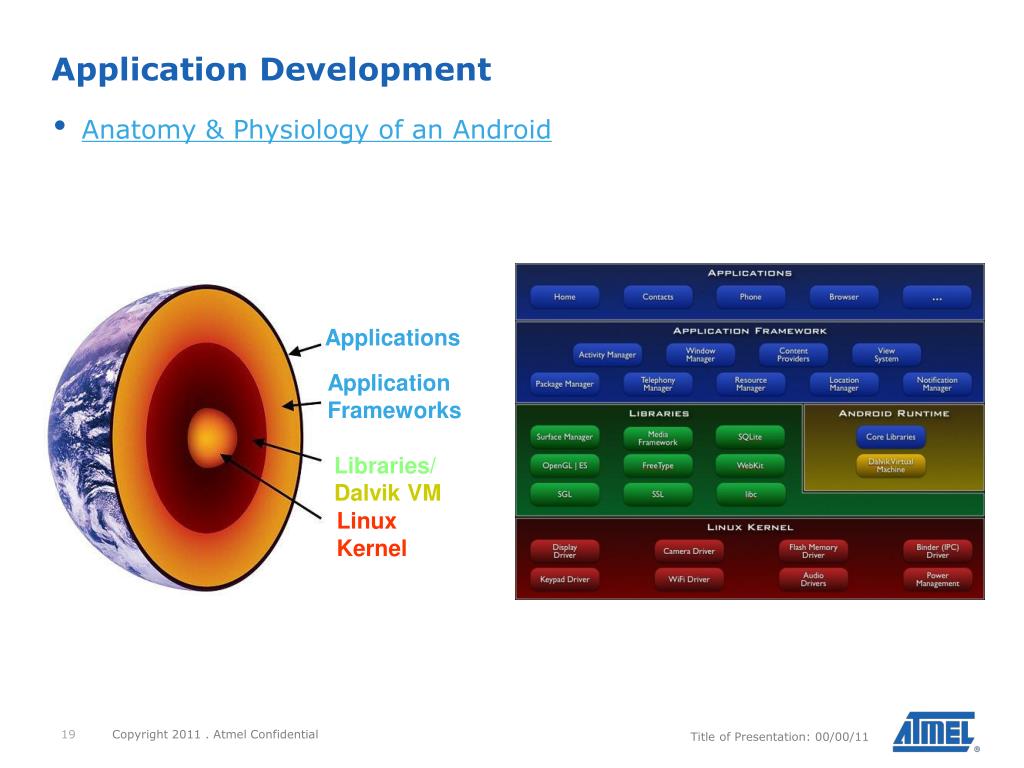Click the Flash Memory Driver box
This screenshot has width=1024, height=768.
(x=813, y=551)
